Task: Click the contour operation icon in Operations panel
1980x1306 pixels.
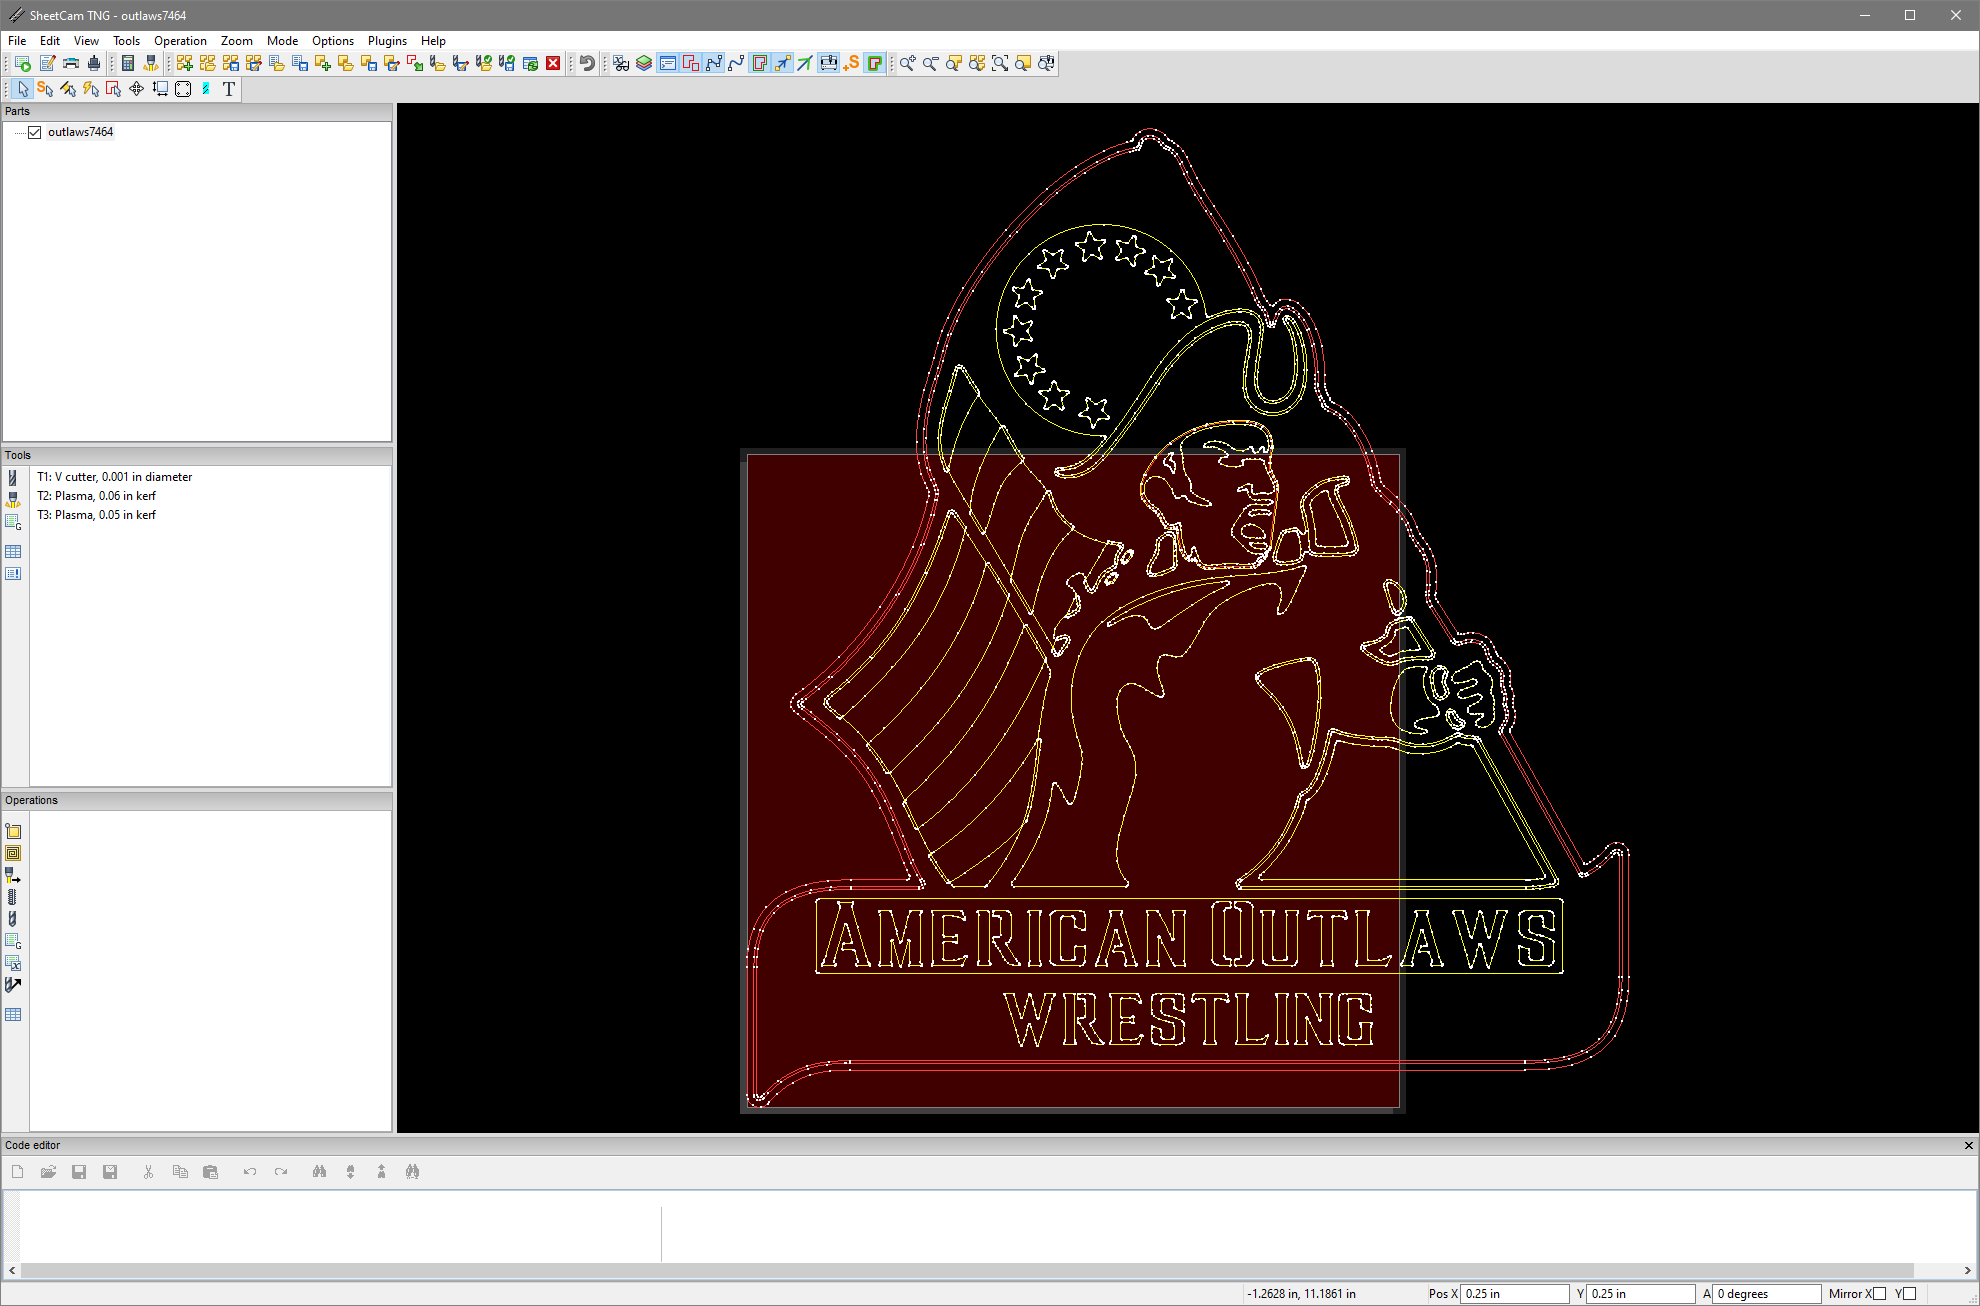Action: pyautogui.click(x=13, y=832)
